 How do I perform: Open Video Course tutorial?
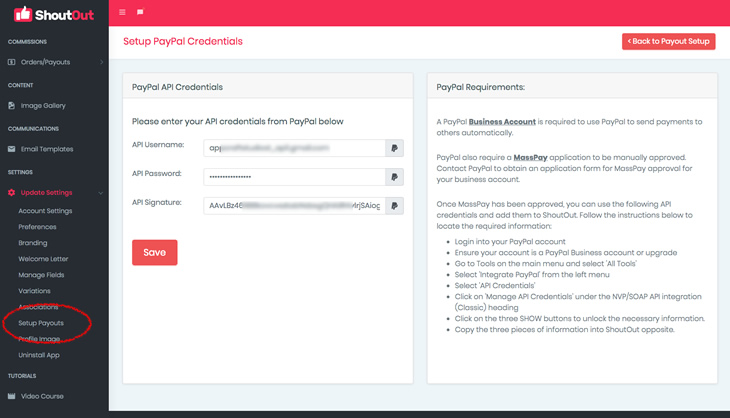point(42,396)
